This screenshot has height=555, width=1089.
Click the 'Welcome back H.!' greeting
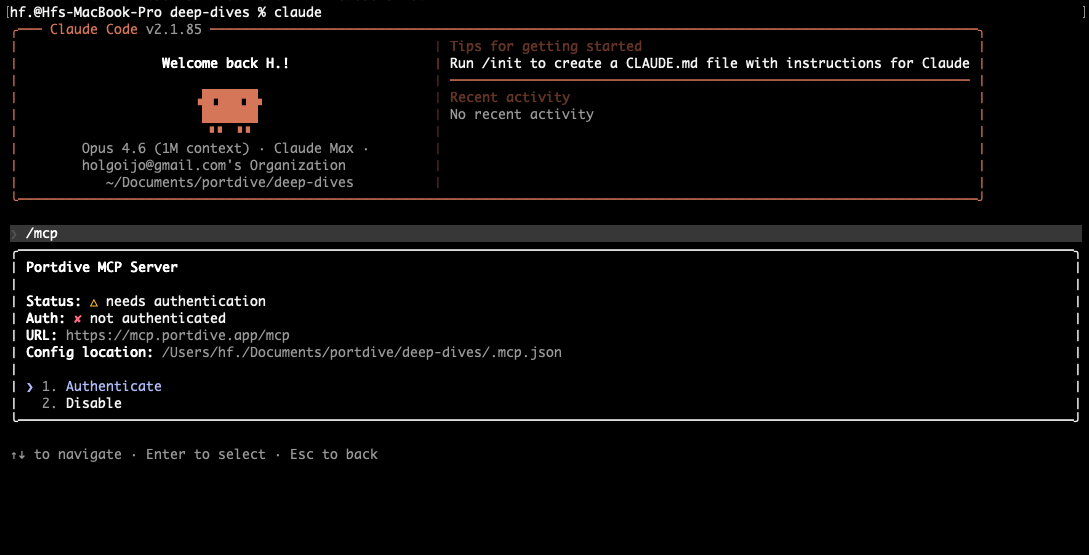click(x=226, y=63)
